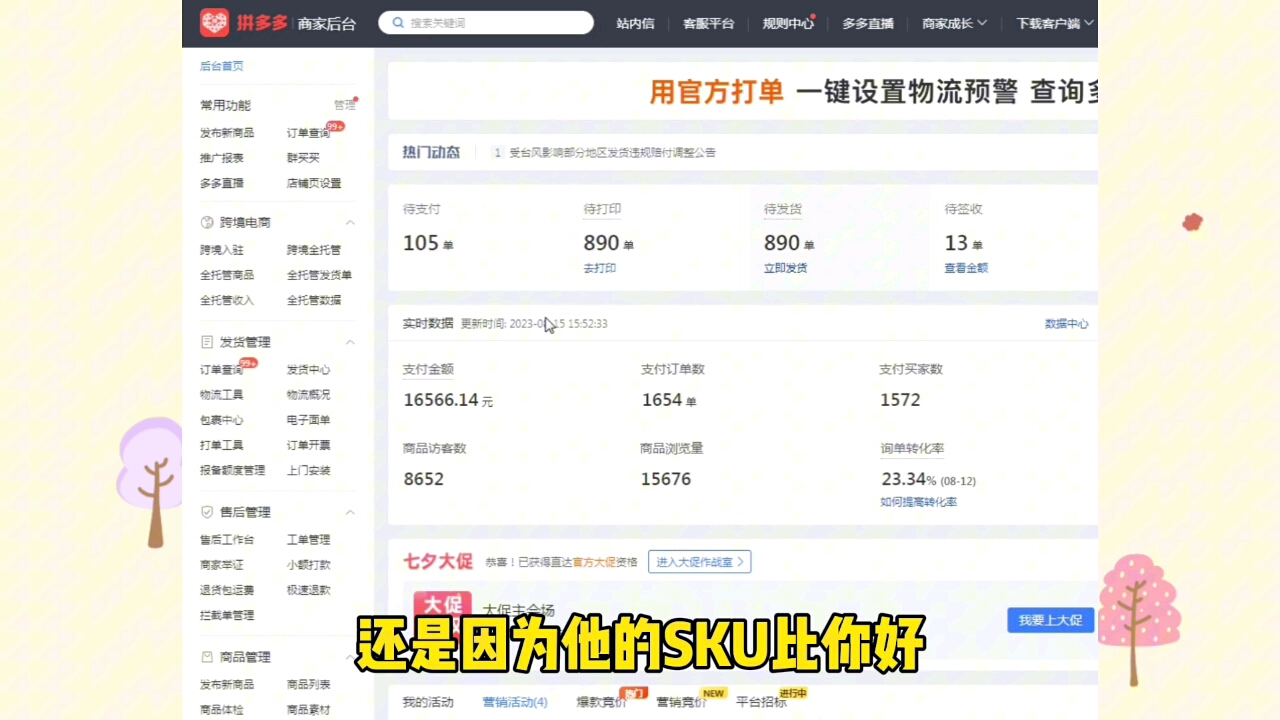Collapse the 售后管理 sidebar section

tap(350, 512)
